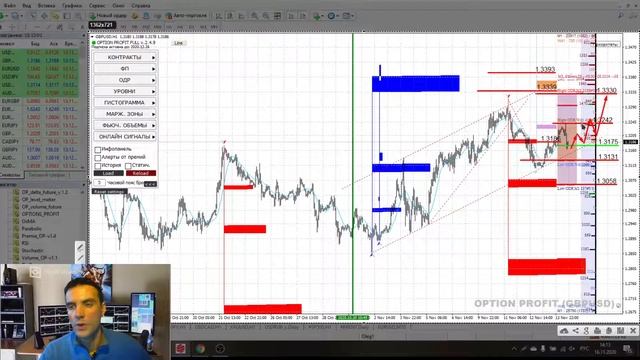The height and width of the screenshot is (360, 640).
Task: Expand the ОДР menu
Action: click(x=125, y=80)
